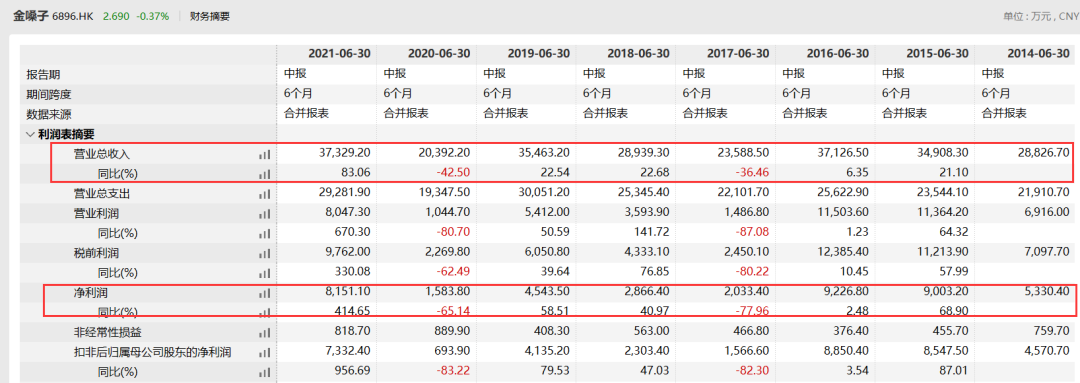Click chart icon beside 净利润 同比(%)
Image resolution: width=1080 pixels, height=383 pixels.
click(x=264, y=313)
